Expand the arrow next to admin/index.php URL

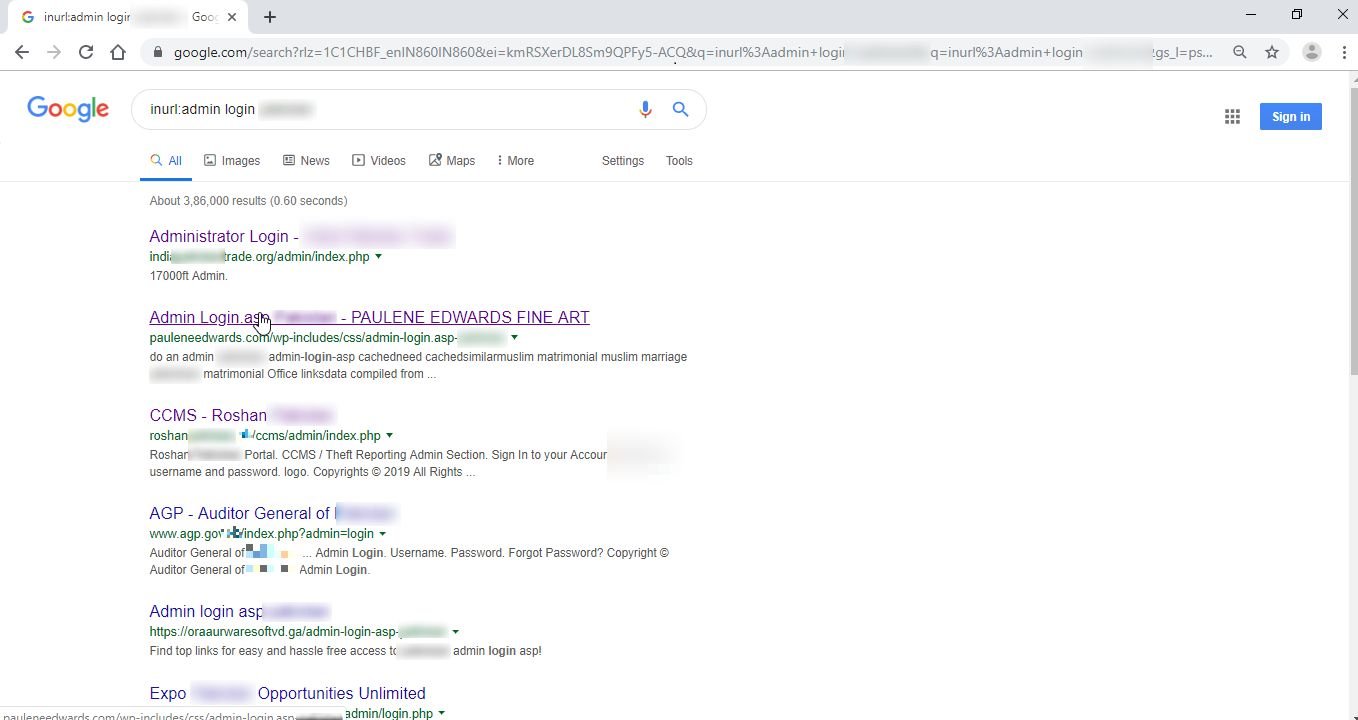click(x=378, y=257)
